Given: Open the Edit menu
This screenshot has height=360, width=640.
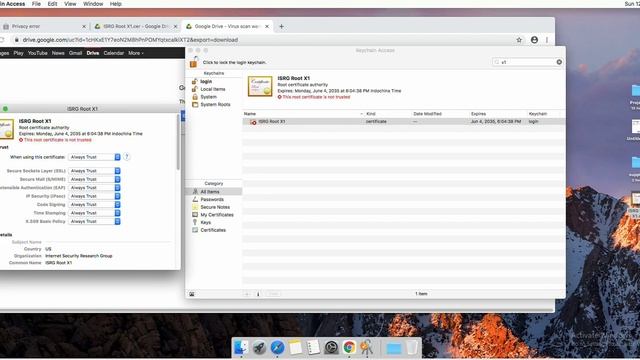Looking at the screenshot, I should (x=52, y=4).
